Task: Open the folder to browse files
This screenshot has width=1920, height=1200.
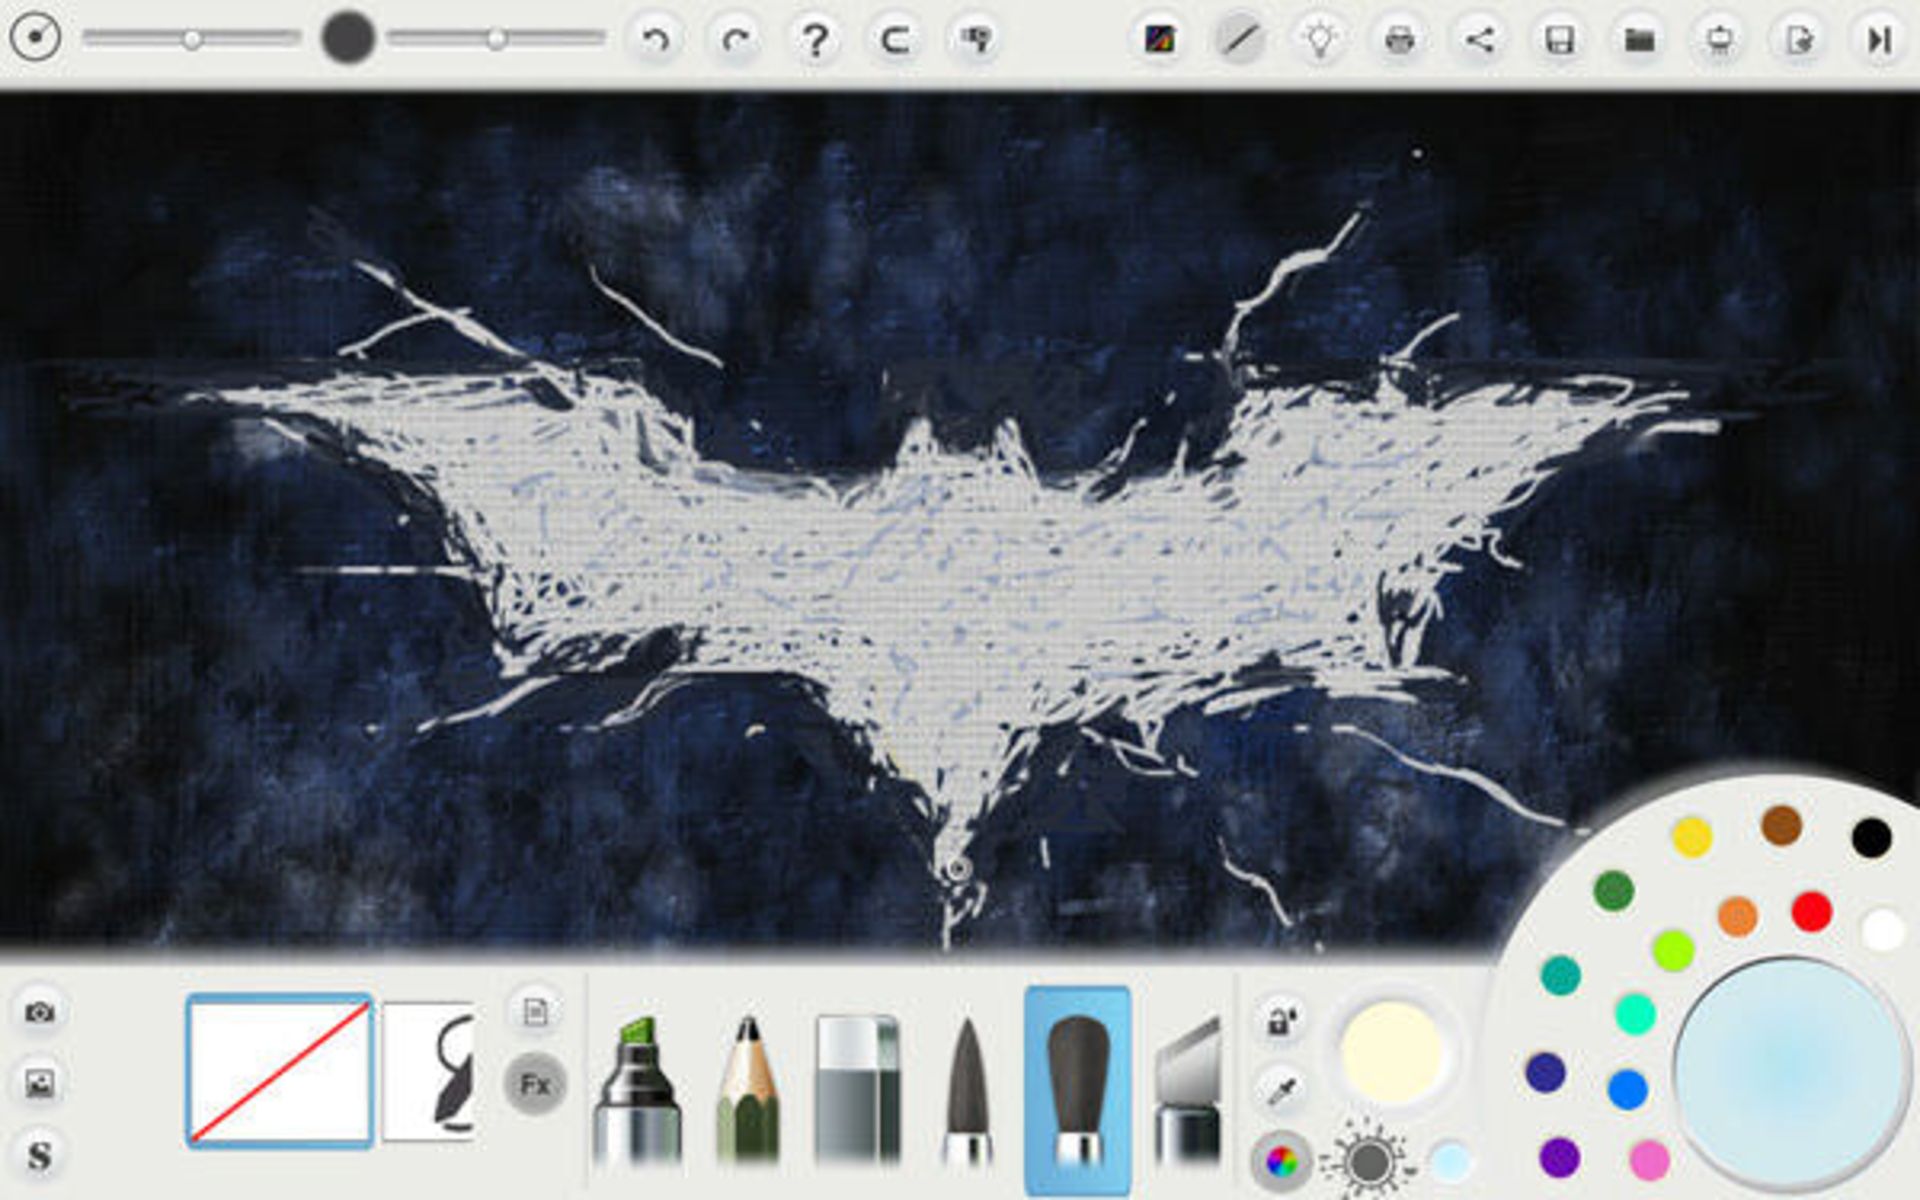Action: click(x=1639, y=40)
